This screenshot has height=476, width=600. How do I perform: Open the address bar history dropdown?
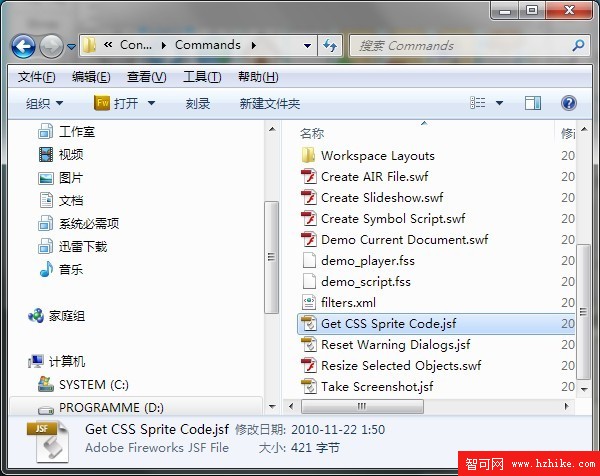click(x=307, y=46)
